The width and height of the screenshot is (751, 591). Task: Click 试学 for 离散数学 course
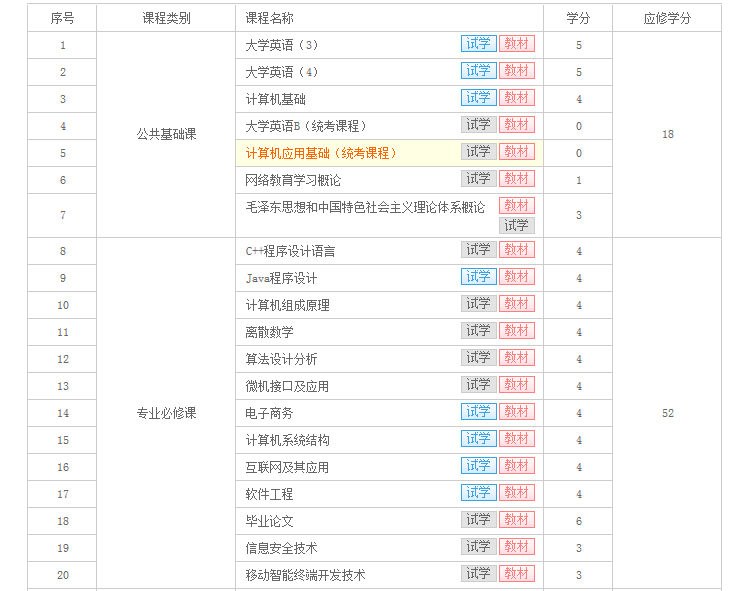[x=478, y=331]
